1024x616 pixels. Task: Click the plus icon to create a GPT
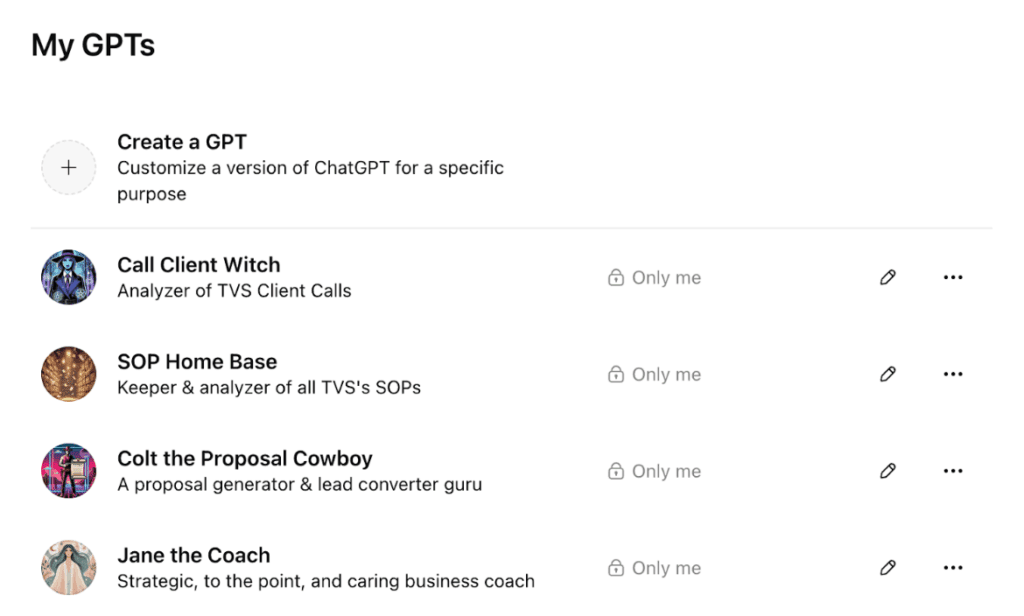[68, 168]
